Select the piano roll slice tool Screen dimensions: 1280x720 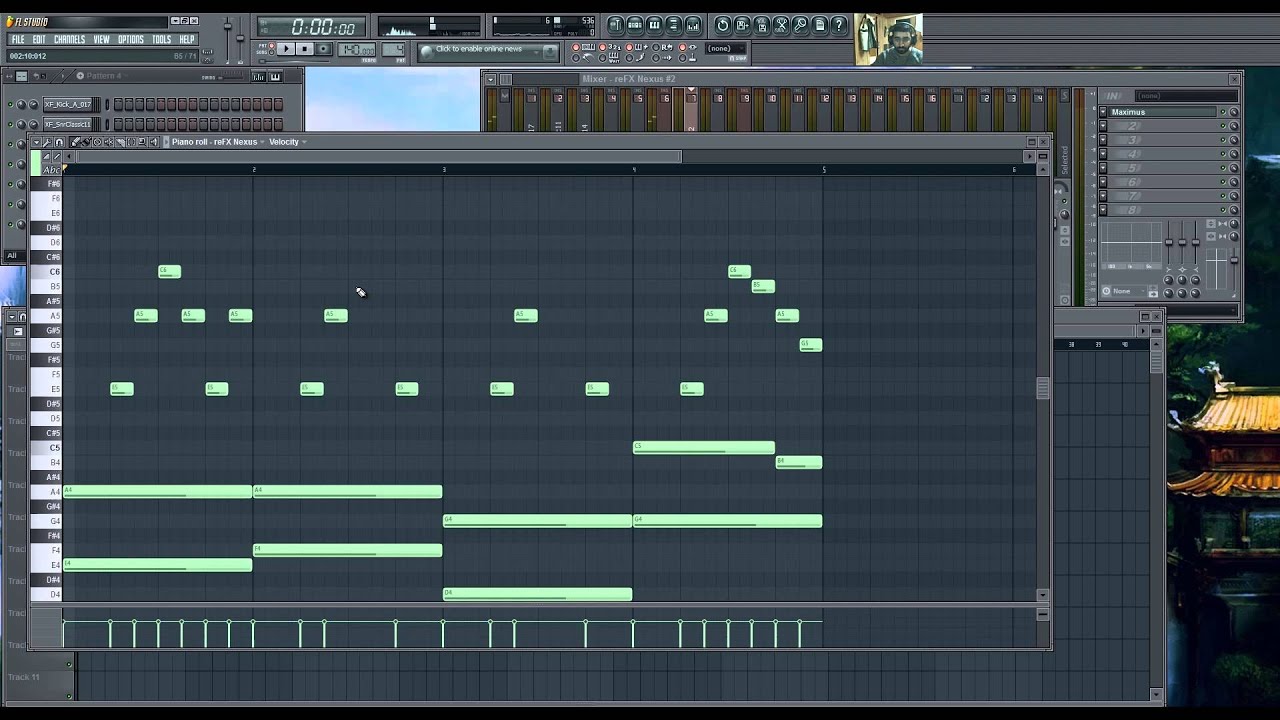[120, 142]
